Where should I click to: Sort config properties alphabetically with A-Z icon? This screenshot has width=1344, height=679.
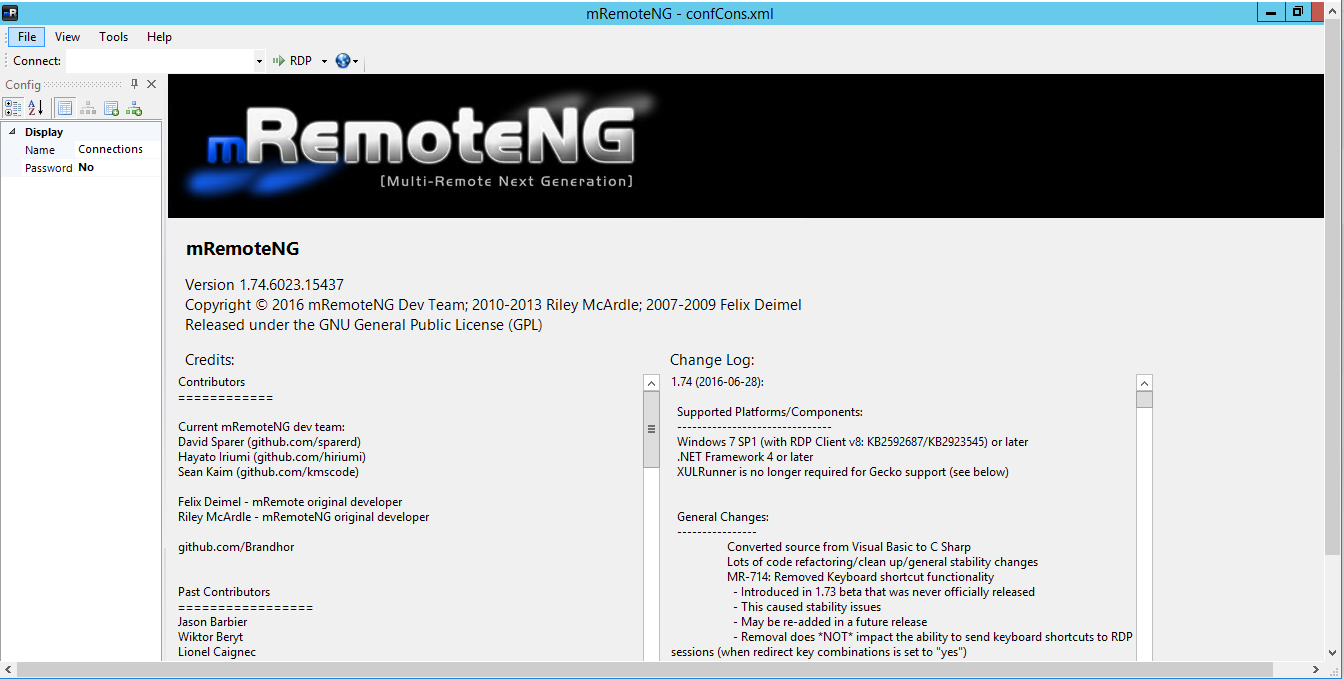click(36, 108)
